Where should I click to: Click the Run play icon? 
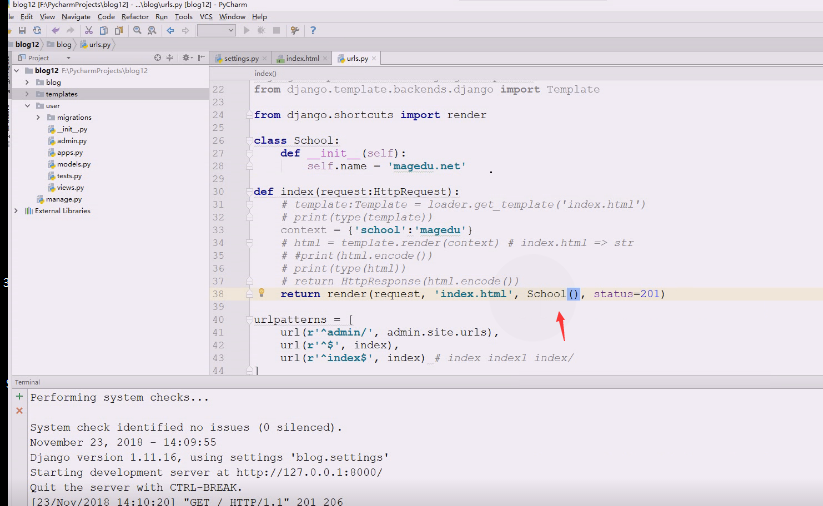point(246,30)
